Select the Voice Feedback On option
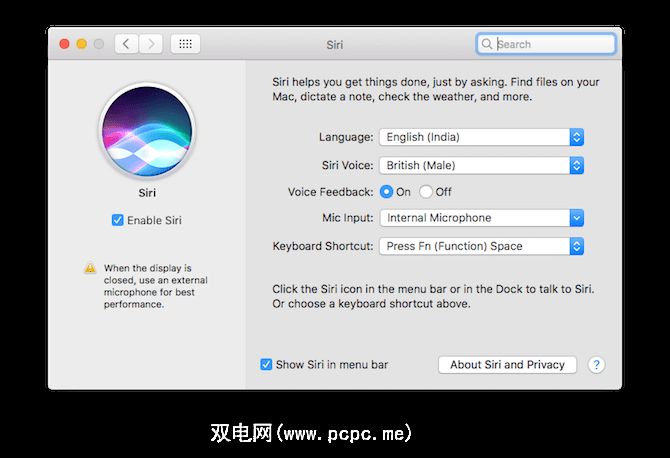The height and width of the screenshot is (458, 670). click(386, 191)
